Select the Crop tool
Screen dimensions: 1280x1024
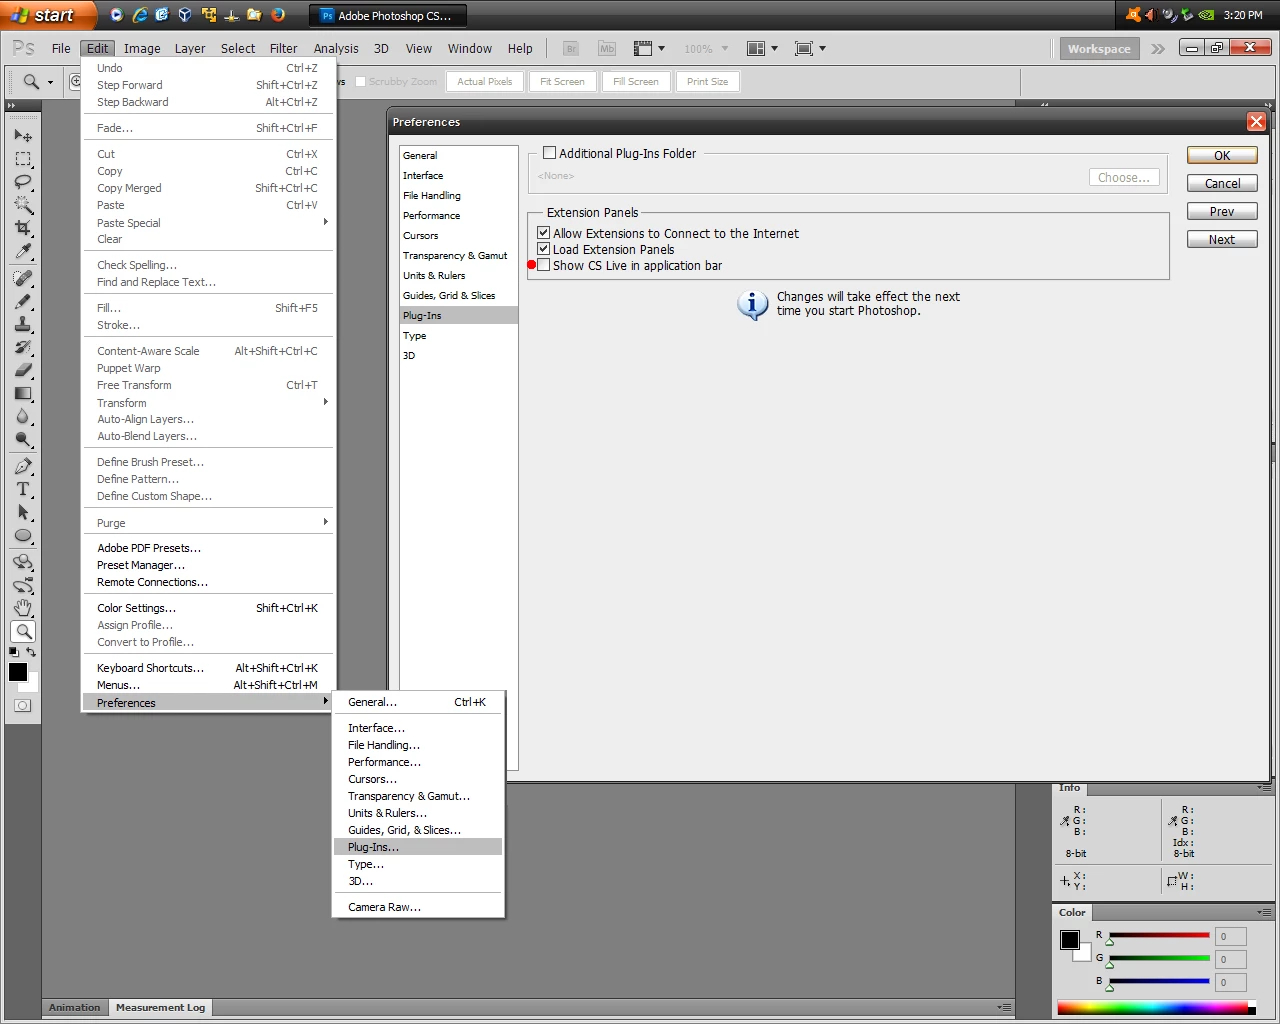[x=23, y=228]
